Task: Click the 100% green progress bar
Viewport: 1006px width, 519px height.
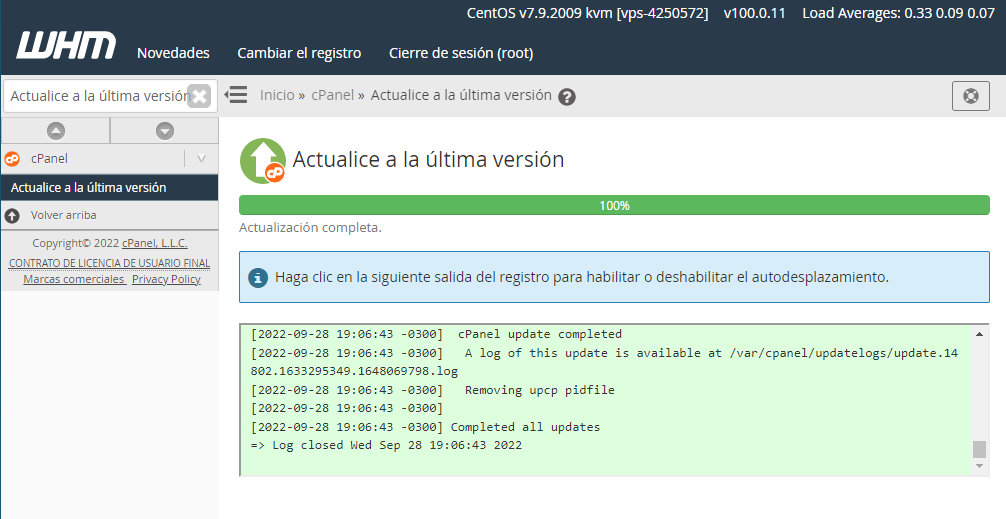Action: click(x=614, y=205)
